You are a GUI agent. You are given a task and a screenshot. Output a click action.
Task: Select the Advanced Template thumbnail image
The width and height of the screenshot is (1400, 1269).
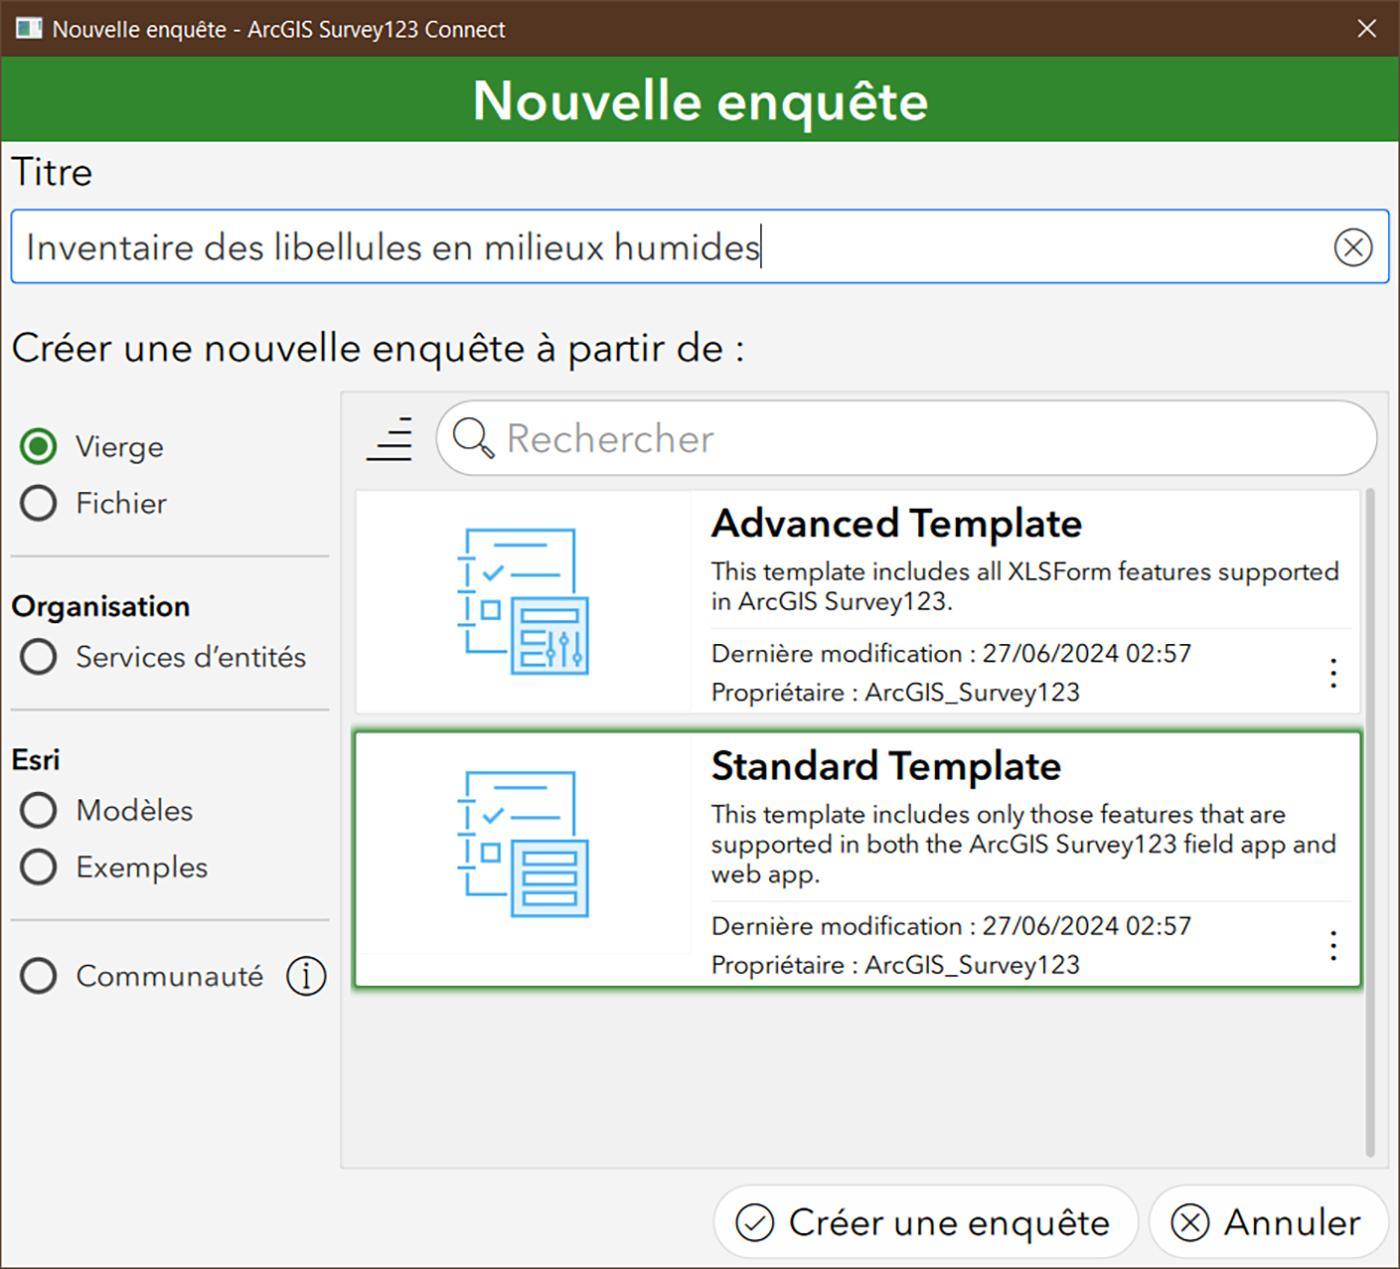click(x=524, y=601)
